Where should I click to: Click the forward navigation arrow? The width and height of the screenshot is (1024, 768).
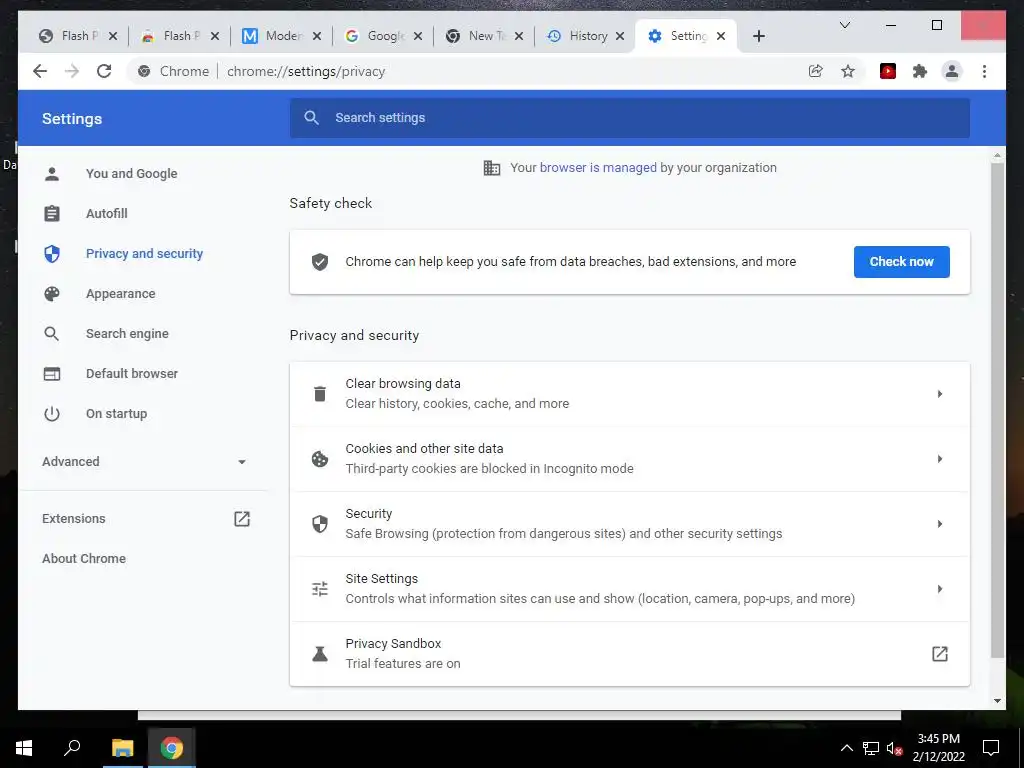pos(72,71)
